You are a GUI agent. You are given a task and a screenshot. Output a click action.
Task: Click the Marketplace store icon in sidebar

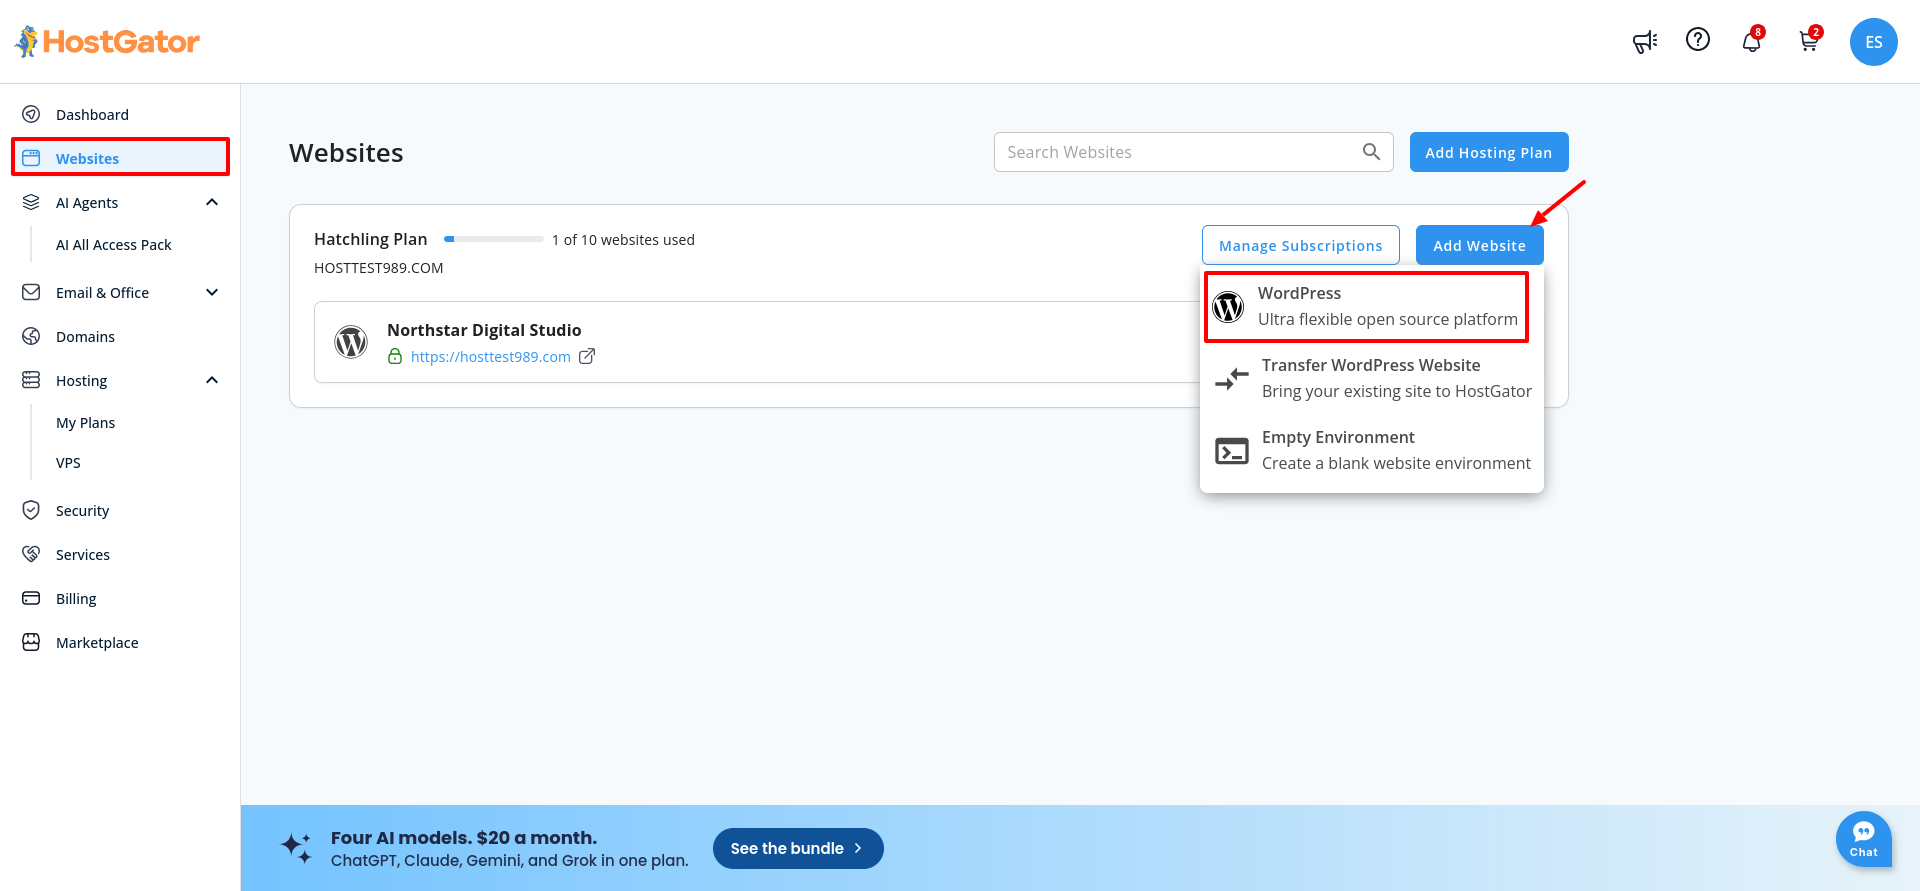[31, 642]
